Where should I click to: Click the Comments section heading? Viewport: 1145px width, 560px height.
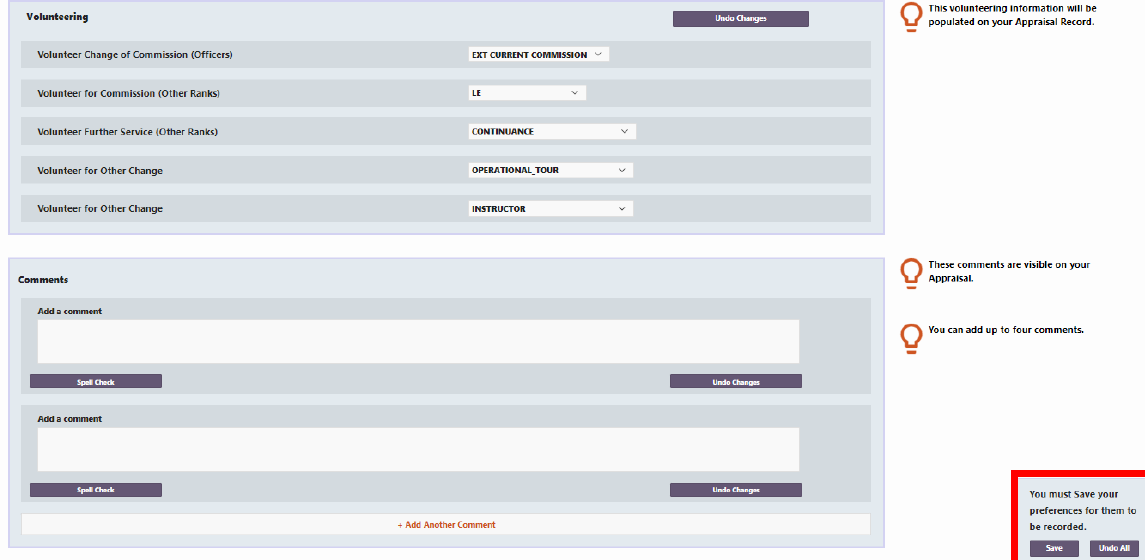click(x=43, y=280)
